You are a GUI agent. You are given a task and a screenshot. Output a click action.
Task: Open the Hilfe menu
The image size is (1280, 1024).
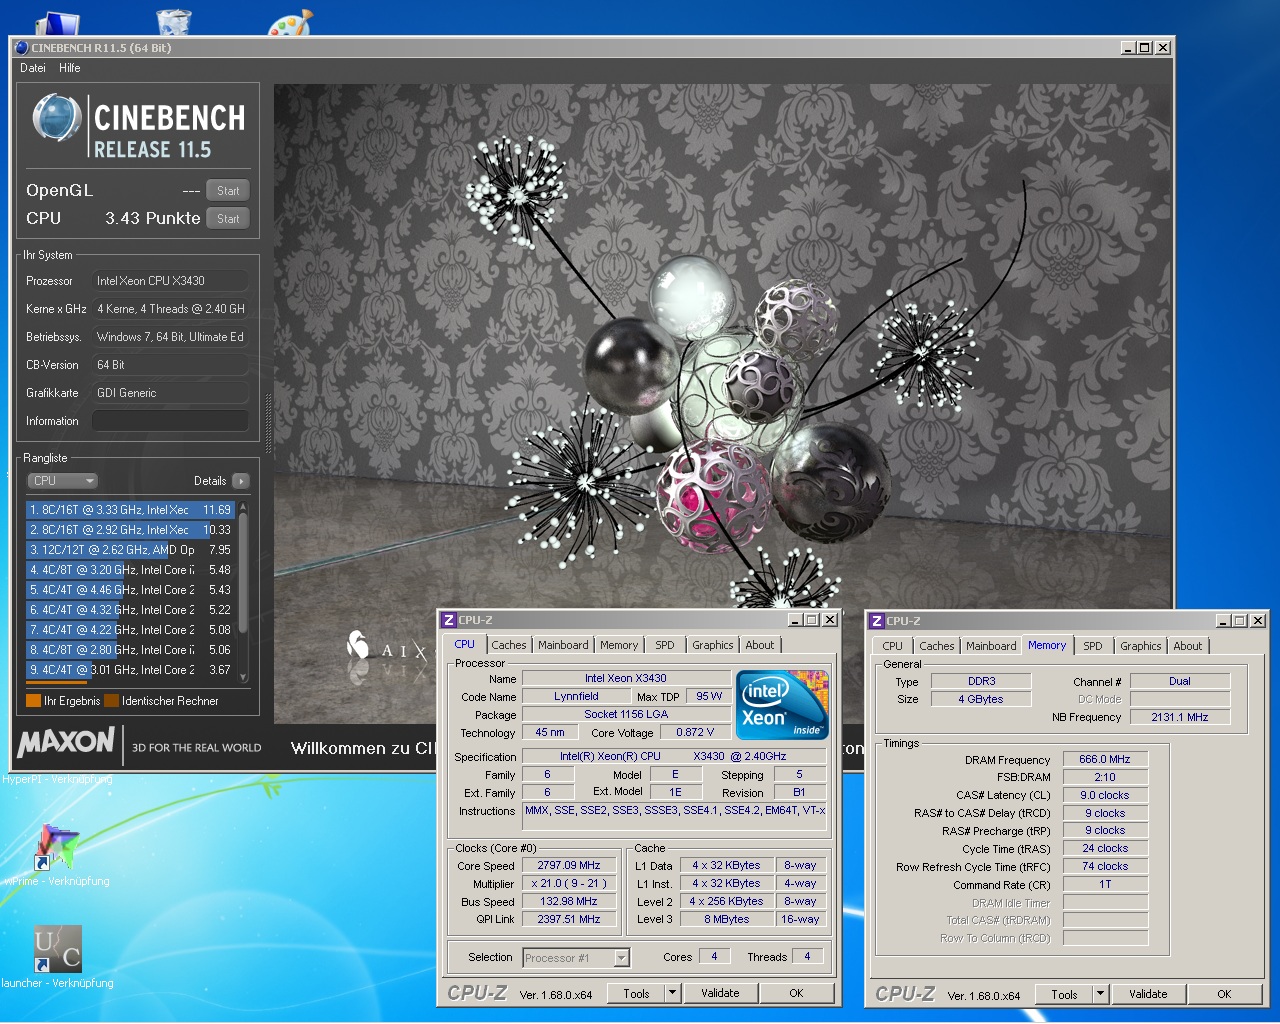click(x=70, y=68)
